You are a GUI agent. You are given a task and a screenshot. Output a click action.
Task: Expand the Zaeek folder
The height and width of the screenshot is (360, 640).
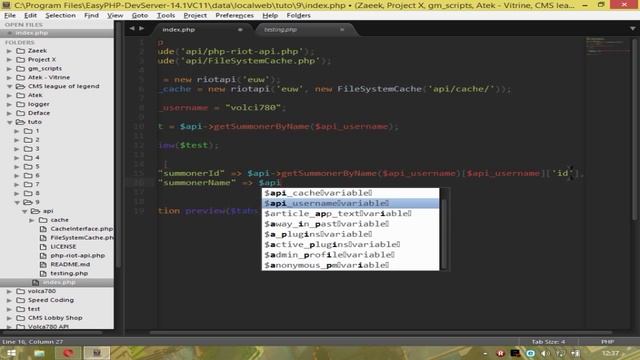(9, 51)
